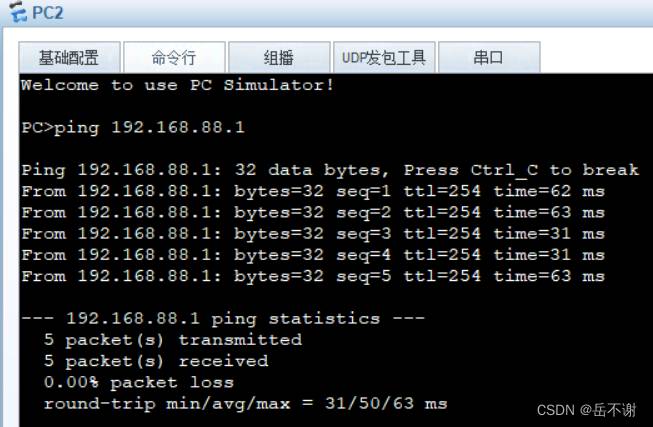Open the UDP发包工具 tab

pyautogui.click(x=384, y=57)
